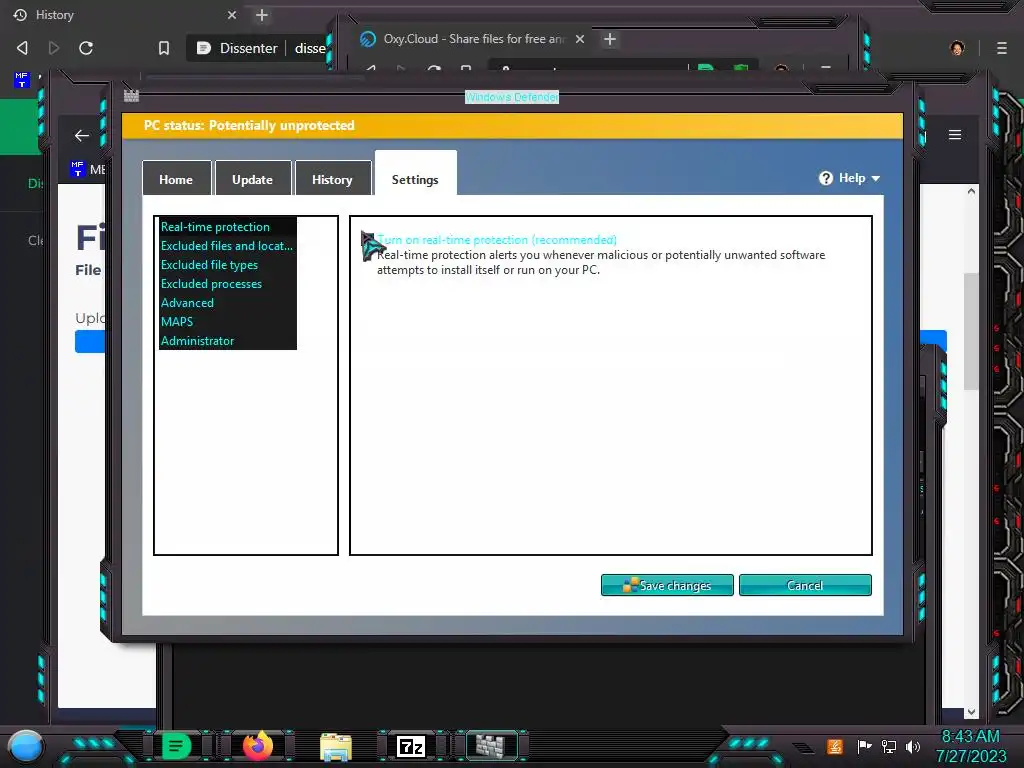
Task: Select the Administrator settings entry
Action: pyautogui.click(x=197, y=341)
